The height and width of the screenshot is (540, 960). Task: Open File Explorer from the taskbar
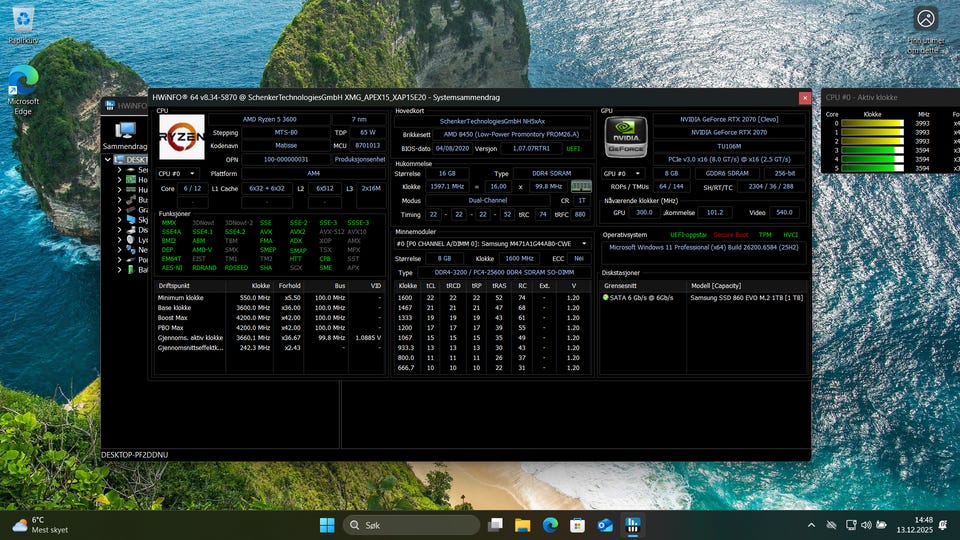point(522,525)
